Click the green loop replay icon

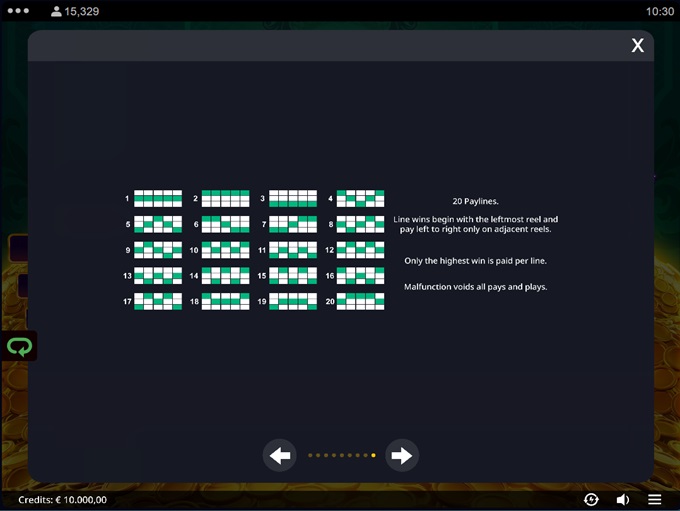pyautogui.click(x=19, y=346)
